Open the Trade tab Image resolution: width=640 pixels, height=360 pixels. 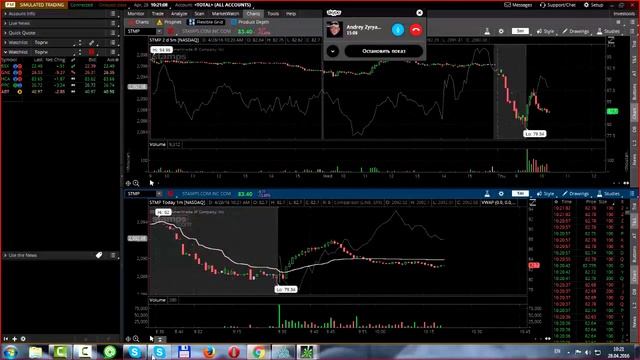click(158, 13)
